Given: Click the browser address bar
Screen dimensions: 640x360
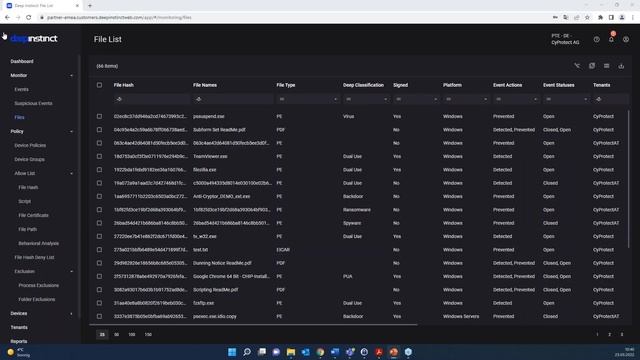Looking at the screenshot, I should [294, 18].
